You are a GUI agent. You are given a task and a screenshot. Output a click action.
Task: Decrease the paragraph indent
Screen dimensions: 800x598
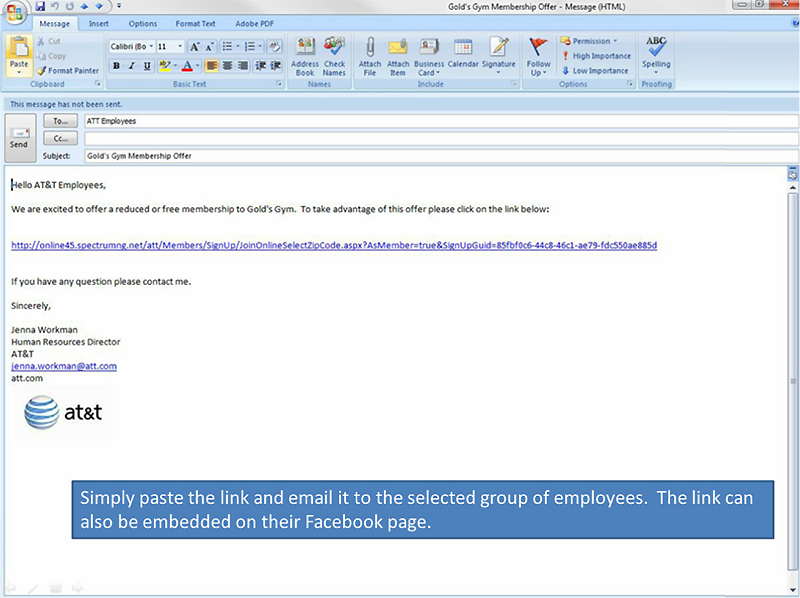click(261, 66)
